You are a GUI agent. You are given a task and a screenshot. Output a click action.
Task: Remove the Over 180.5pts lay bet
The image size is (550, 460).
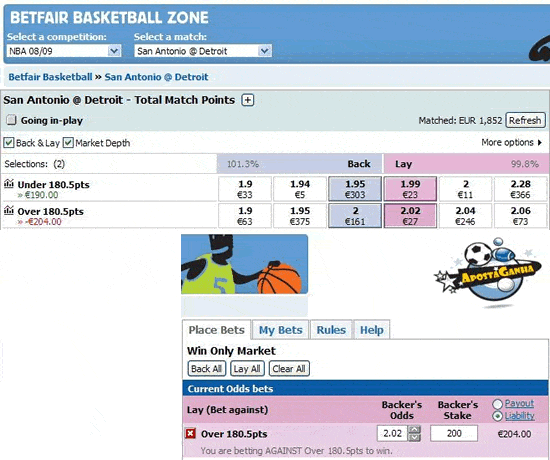[190, 434]
